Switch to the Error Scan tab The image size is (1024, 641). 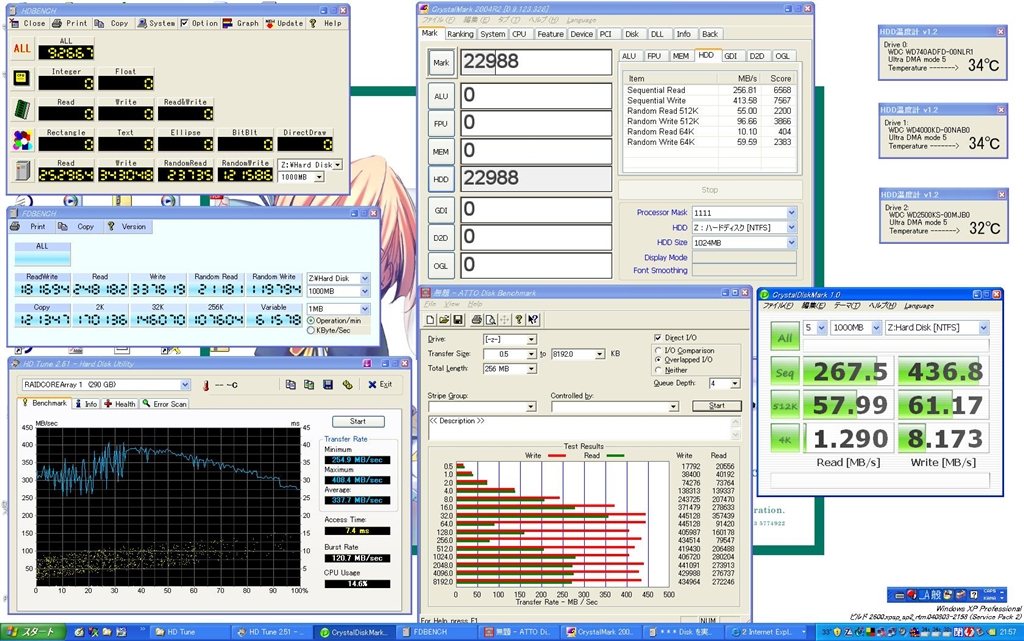pos(166,404)
